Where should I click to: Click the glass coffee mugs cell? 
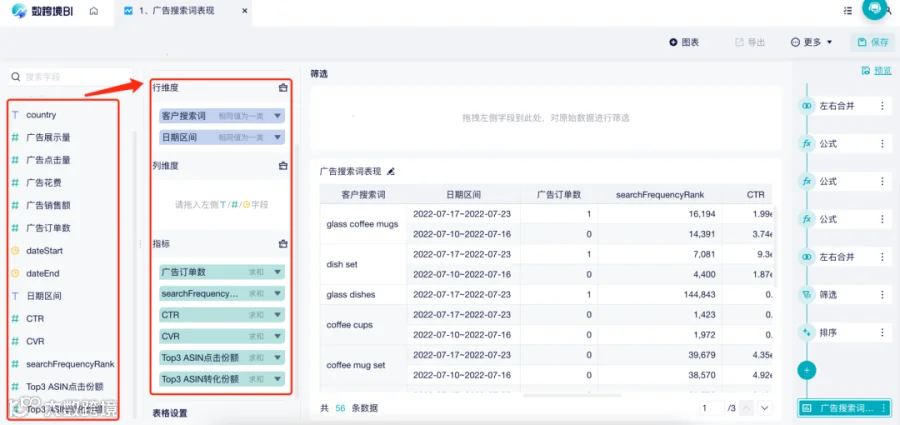coord(363,224)
